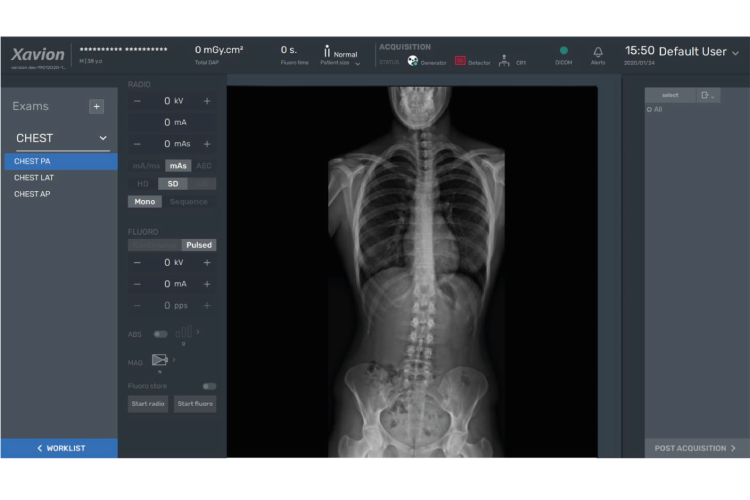Click the green DICOM status indicator
750x500 pixels.
pyautogui.click(x=563, y=50)
